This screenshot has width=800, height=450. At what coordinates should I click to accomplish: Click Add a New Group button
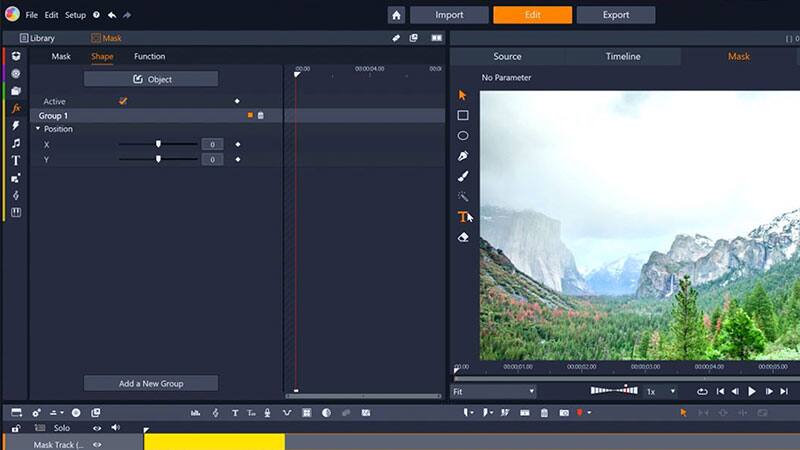[x=151, y=383]
